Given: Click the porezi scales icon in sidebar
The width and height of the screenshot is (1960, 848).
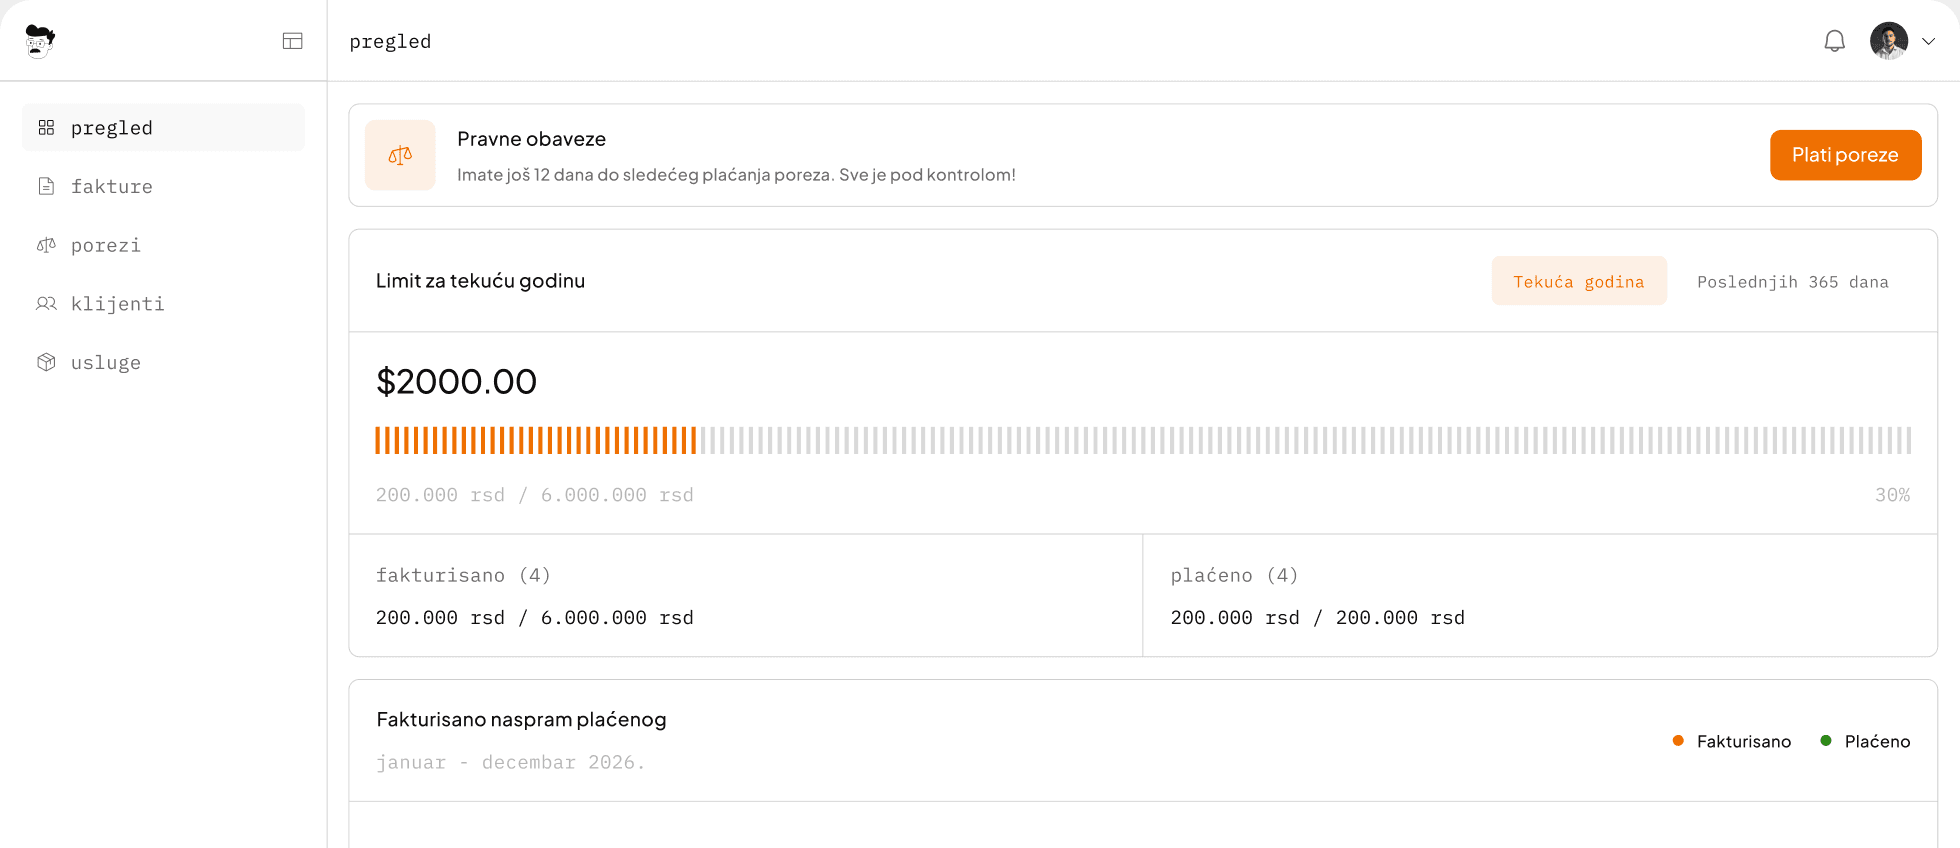Looking at the screenshot, I should tap(46, 245).
